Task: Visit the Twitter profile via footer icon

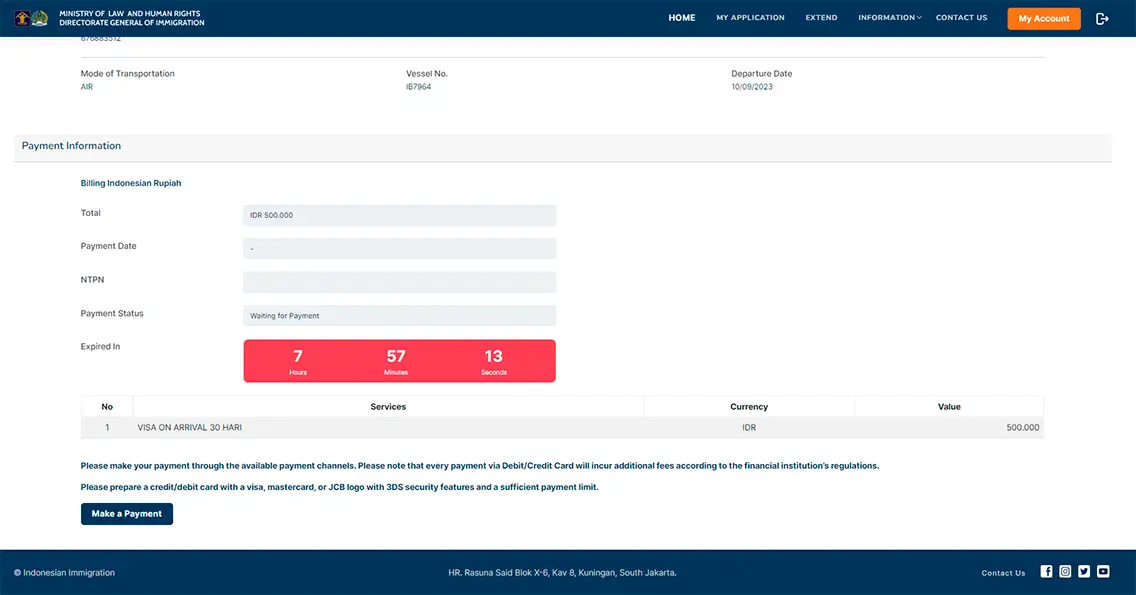Action: (x=1084, y=572)
